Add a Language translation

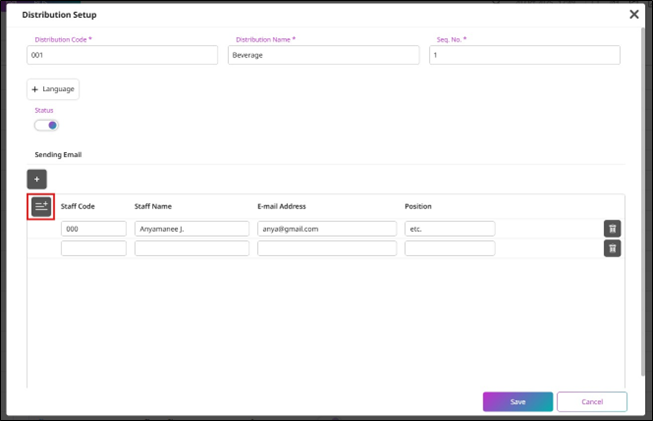(x=53, y=89)
